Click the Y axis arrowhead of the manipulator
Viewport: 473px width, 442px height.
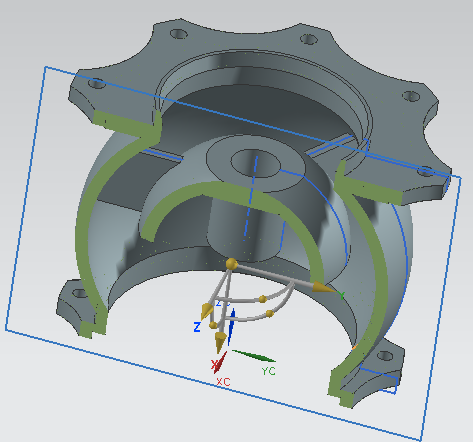click(x=323, y=287)
